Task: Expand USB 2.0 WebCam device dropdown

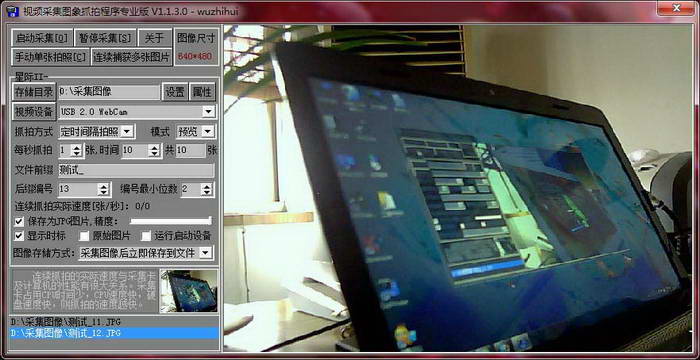Action: [208, 112]
